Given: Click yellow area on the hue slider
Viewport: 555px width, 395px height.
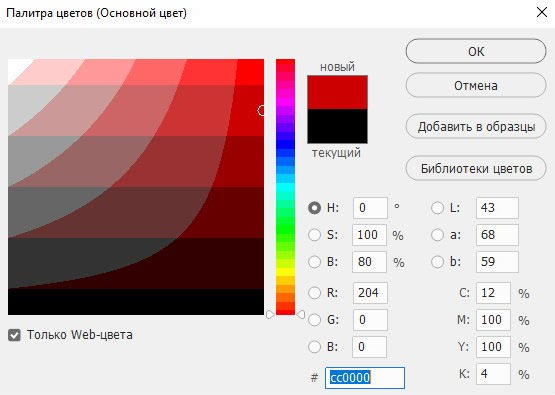Looking at the screenshot, I should [x=285, y=272].
